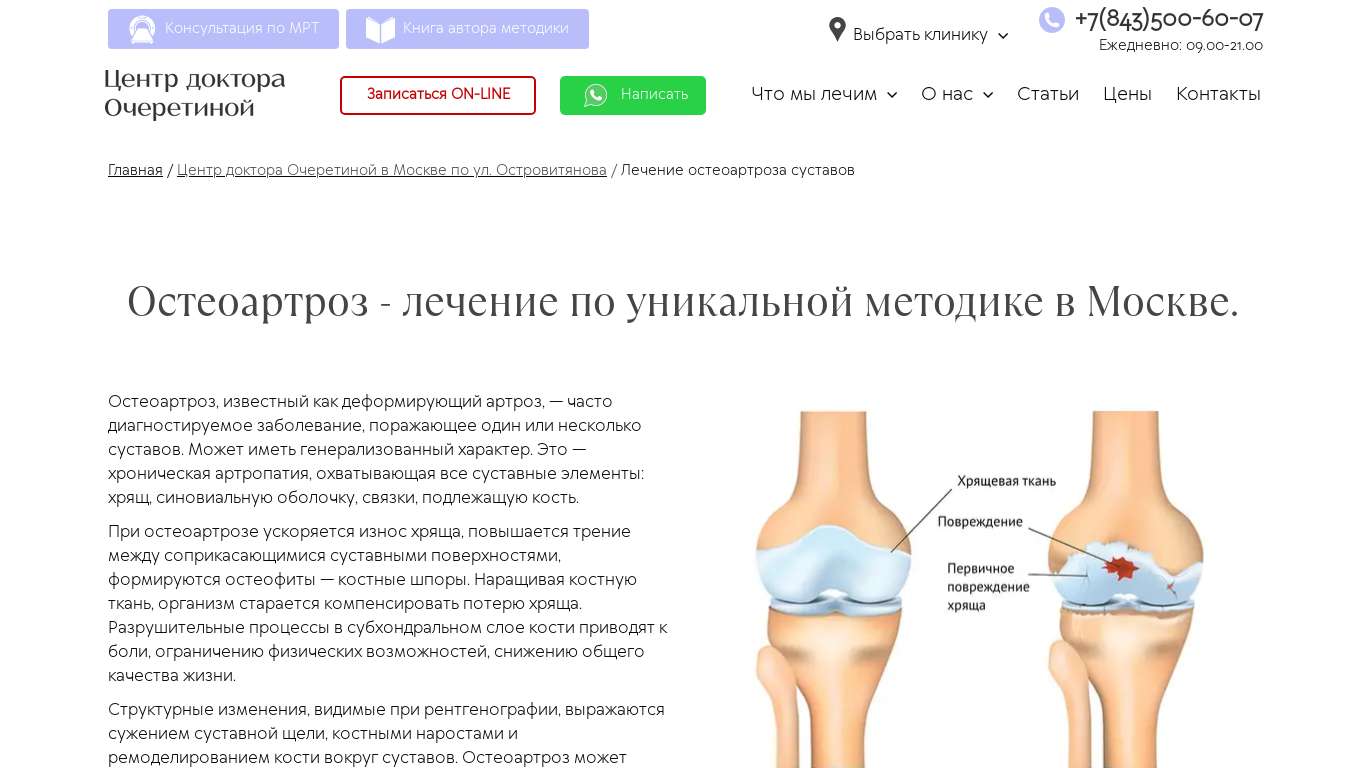Follow the Главная breadcrumb link
The width and height of the screenshot is (1366, 768).
click(135, 171)
